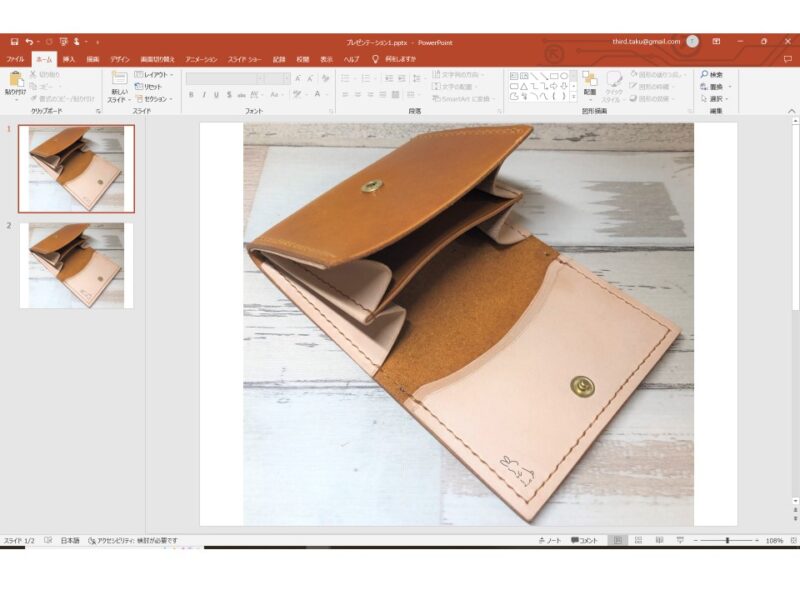Viewport: 800px width, 600px height.
Task: Toggle Comments (コメント) in status bar
Action: pos(584,540)
